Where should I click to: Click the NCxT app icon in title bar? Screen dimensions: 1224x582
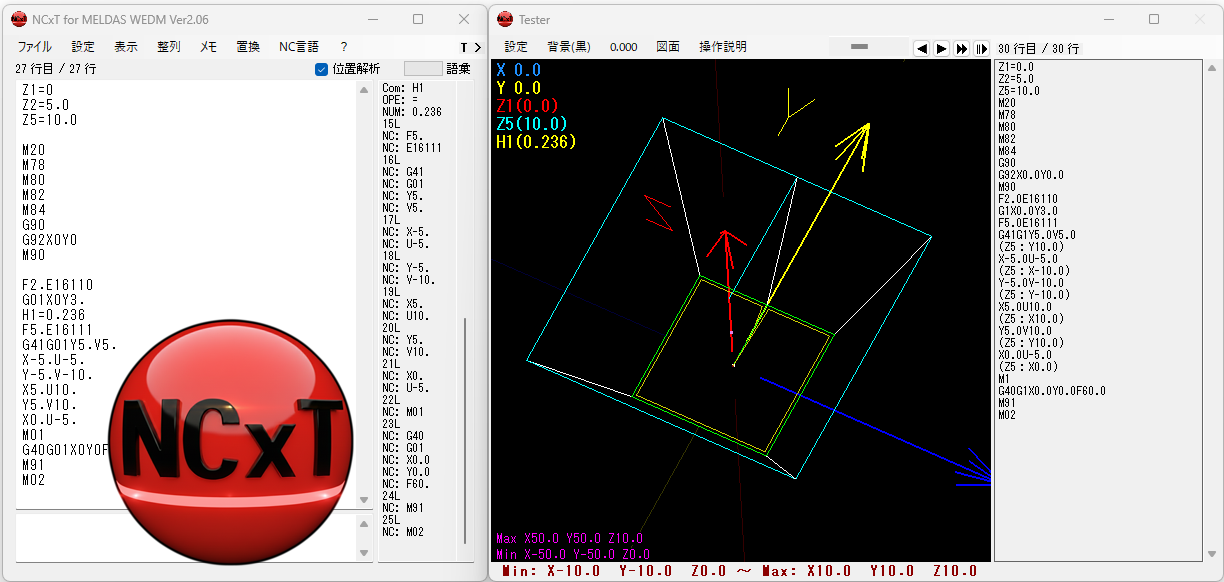19,19
